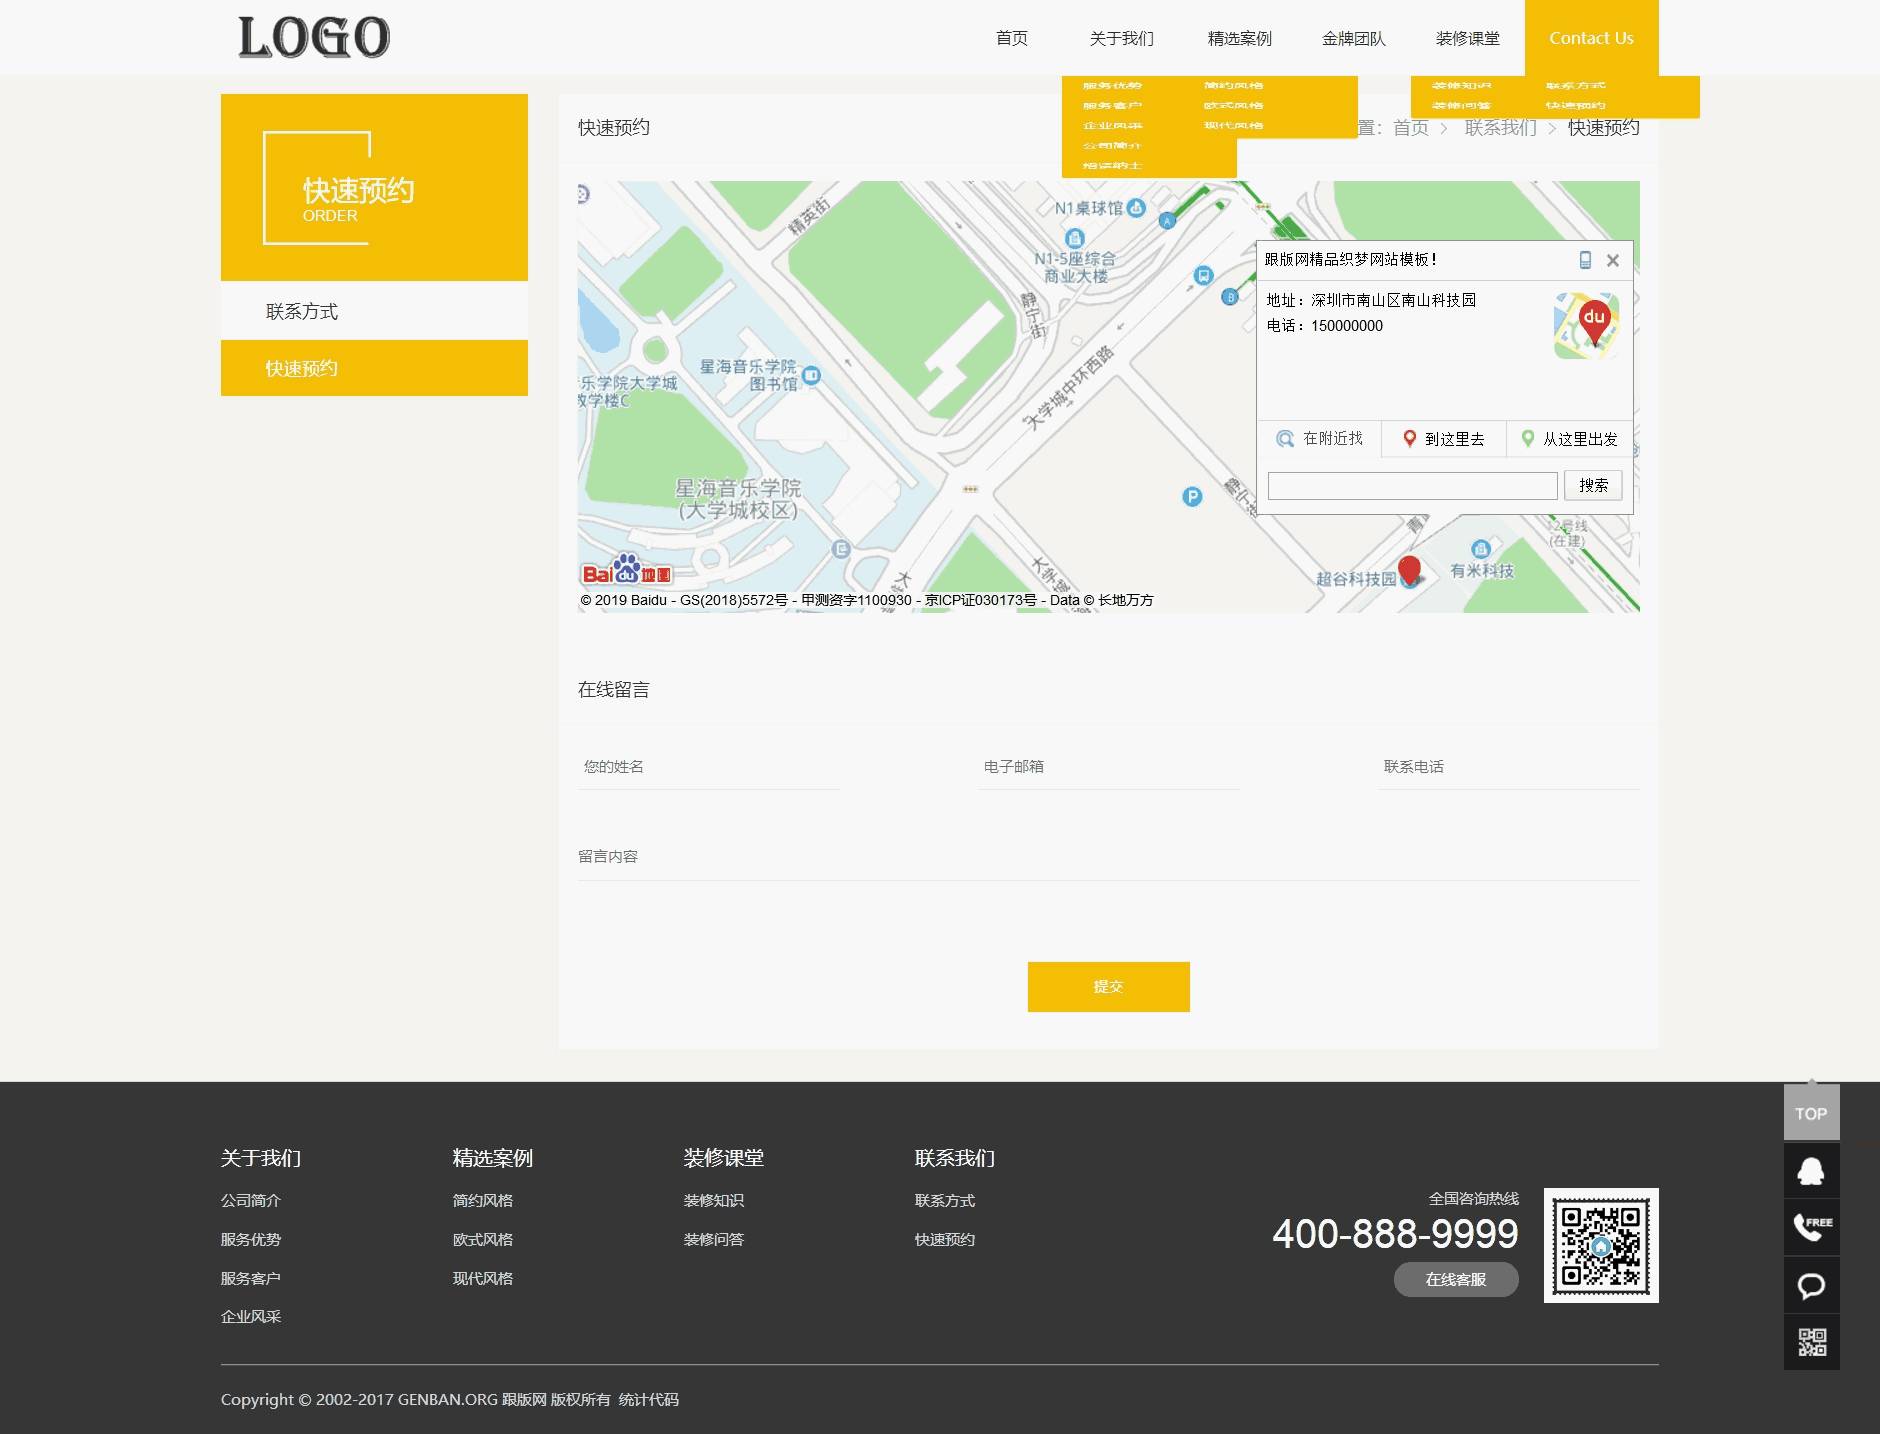Click the TOP back-to-top button
This screenshot has height=1434, width=1880.
(x=1811, y=1113)
